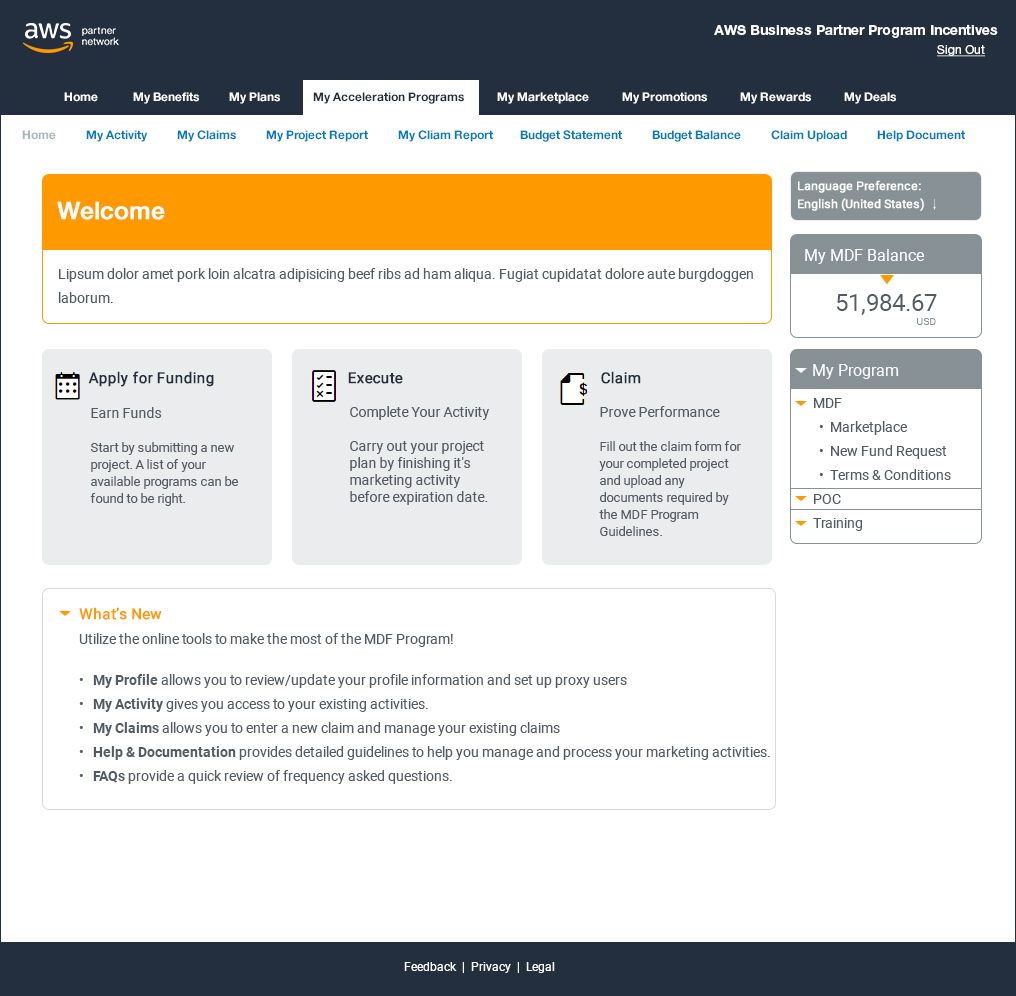This screenshot has height=996, width=1016.
Task: Click the MDF program item label
Action: (827, 403)
